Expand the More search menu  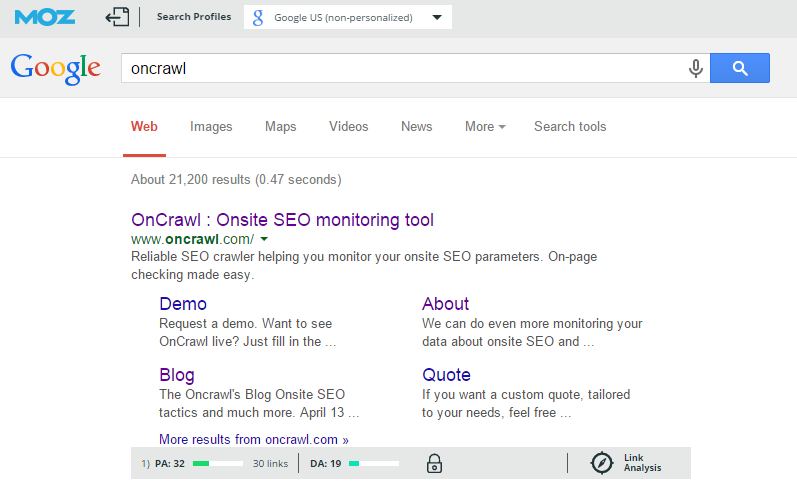(x=485, y=126)
